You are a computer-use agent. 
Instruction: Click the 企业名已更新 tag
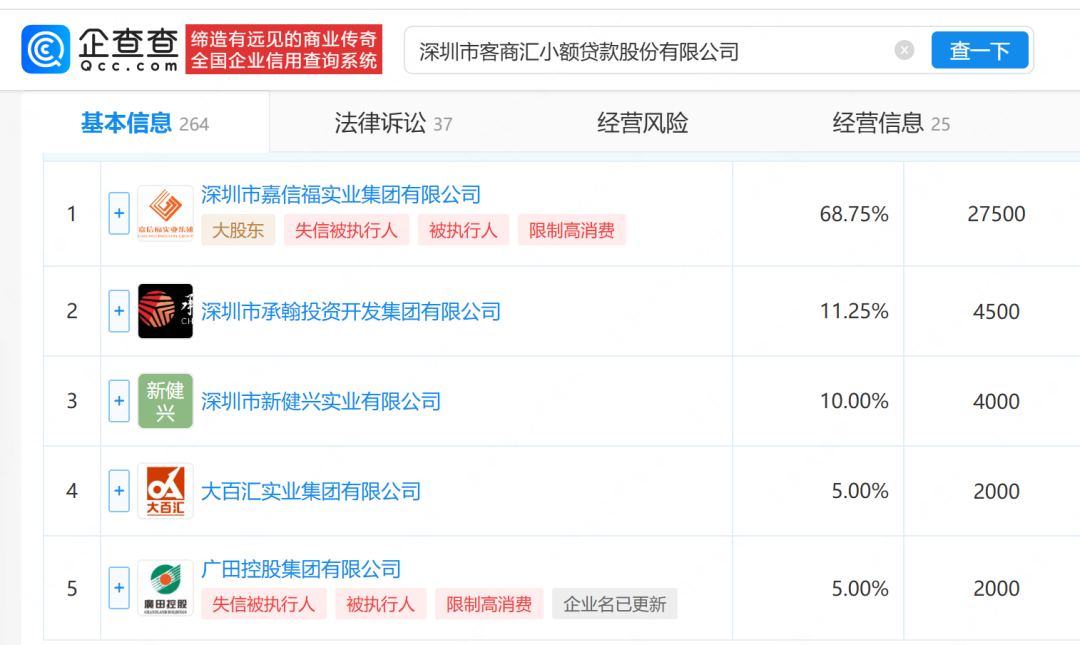pos(615,604)
